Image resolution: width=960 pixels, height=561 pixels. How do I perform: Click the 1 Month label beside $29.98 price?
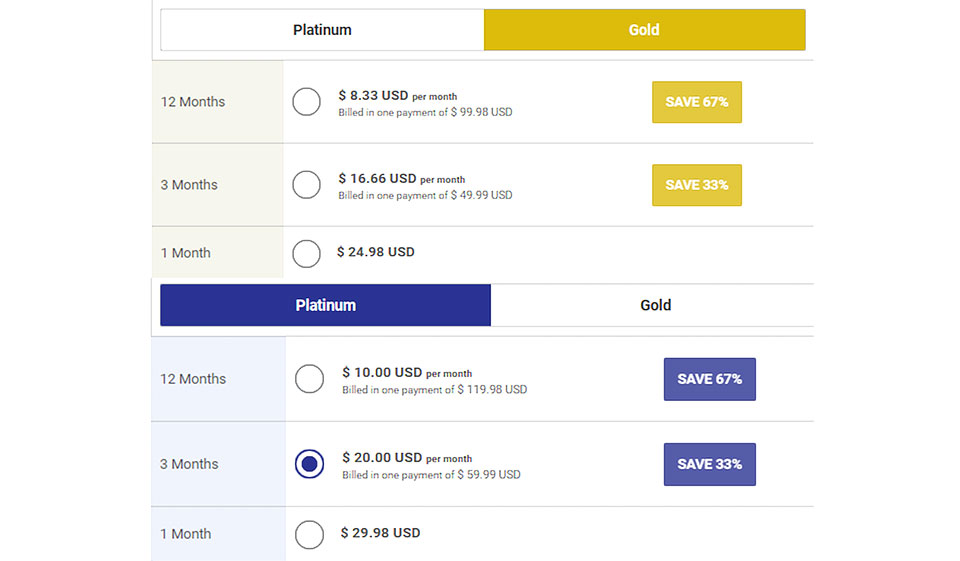click(x=186, y=534)
